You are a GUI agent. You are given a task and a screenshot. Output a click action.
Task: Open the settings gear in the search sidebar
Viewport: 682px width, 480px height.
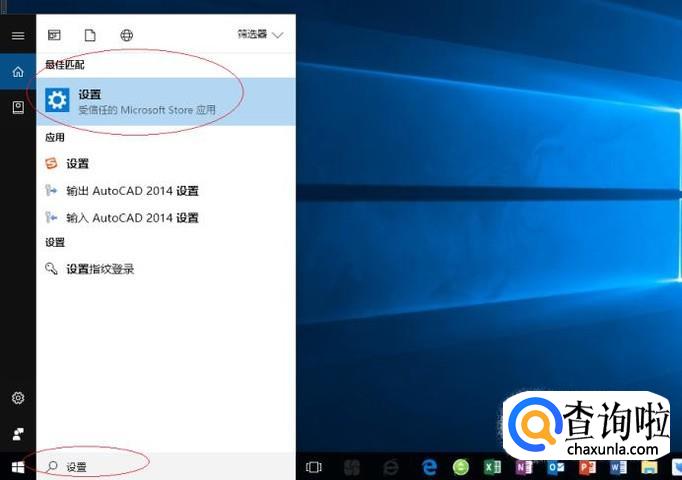point(18,398)
